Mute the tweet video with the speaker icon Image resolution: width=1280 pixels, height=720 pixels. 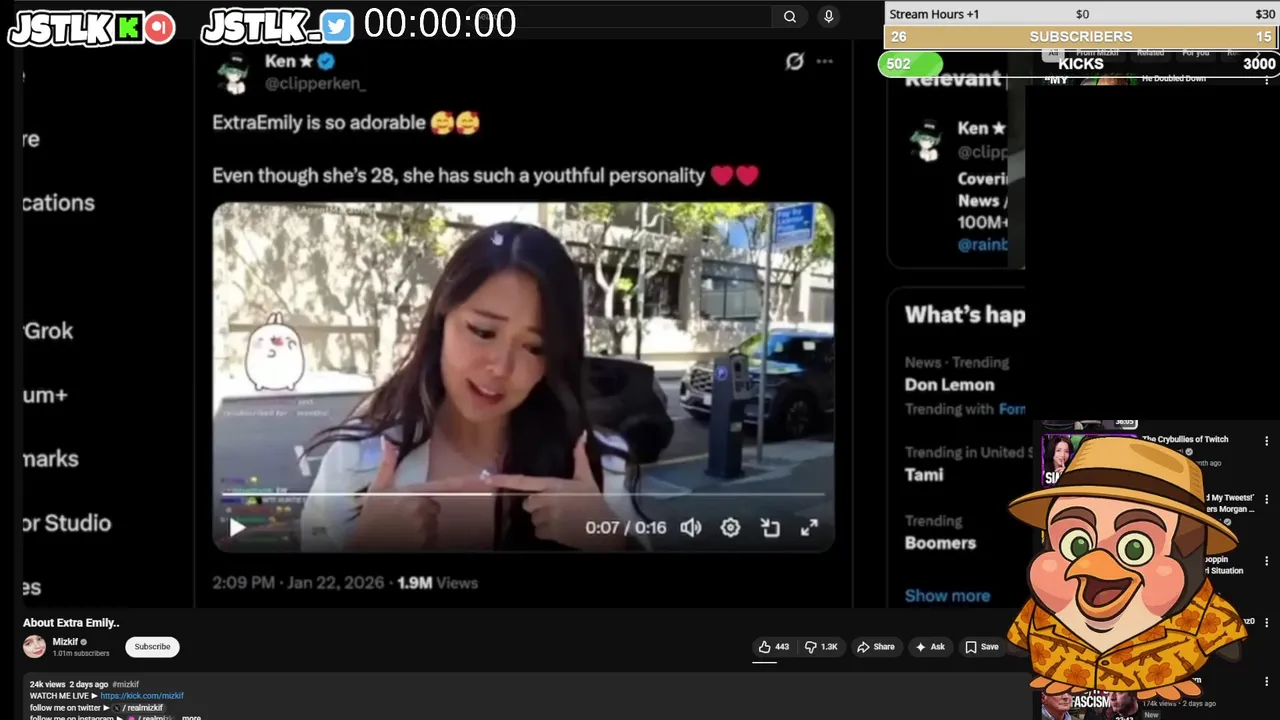(x=691, y=528)
